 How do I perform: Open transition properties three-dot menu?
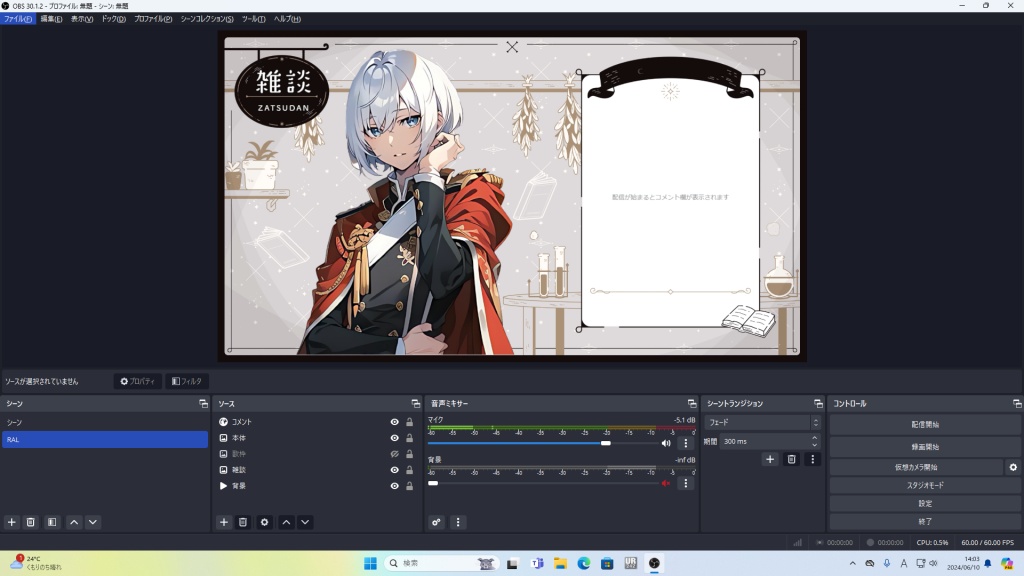[812, 460]
